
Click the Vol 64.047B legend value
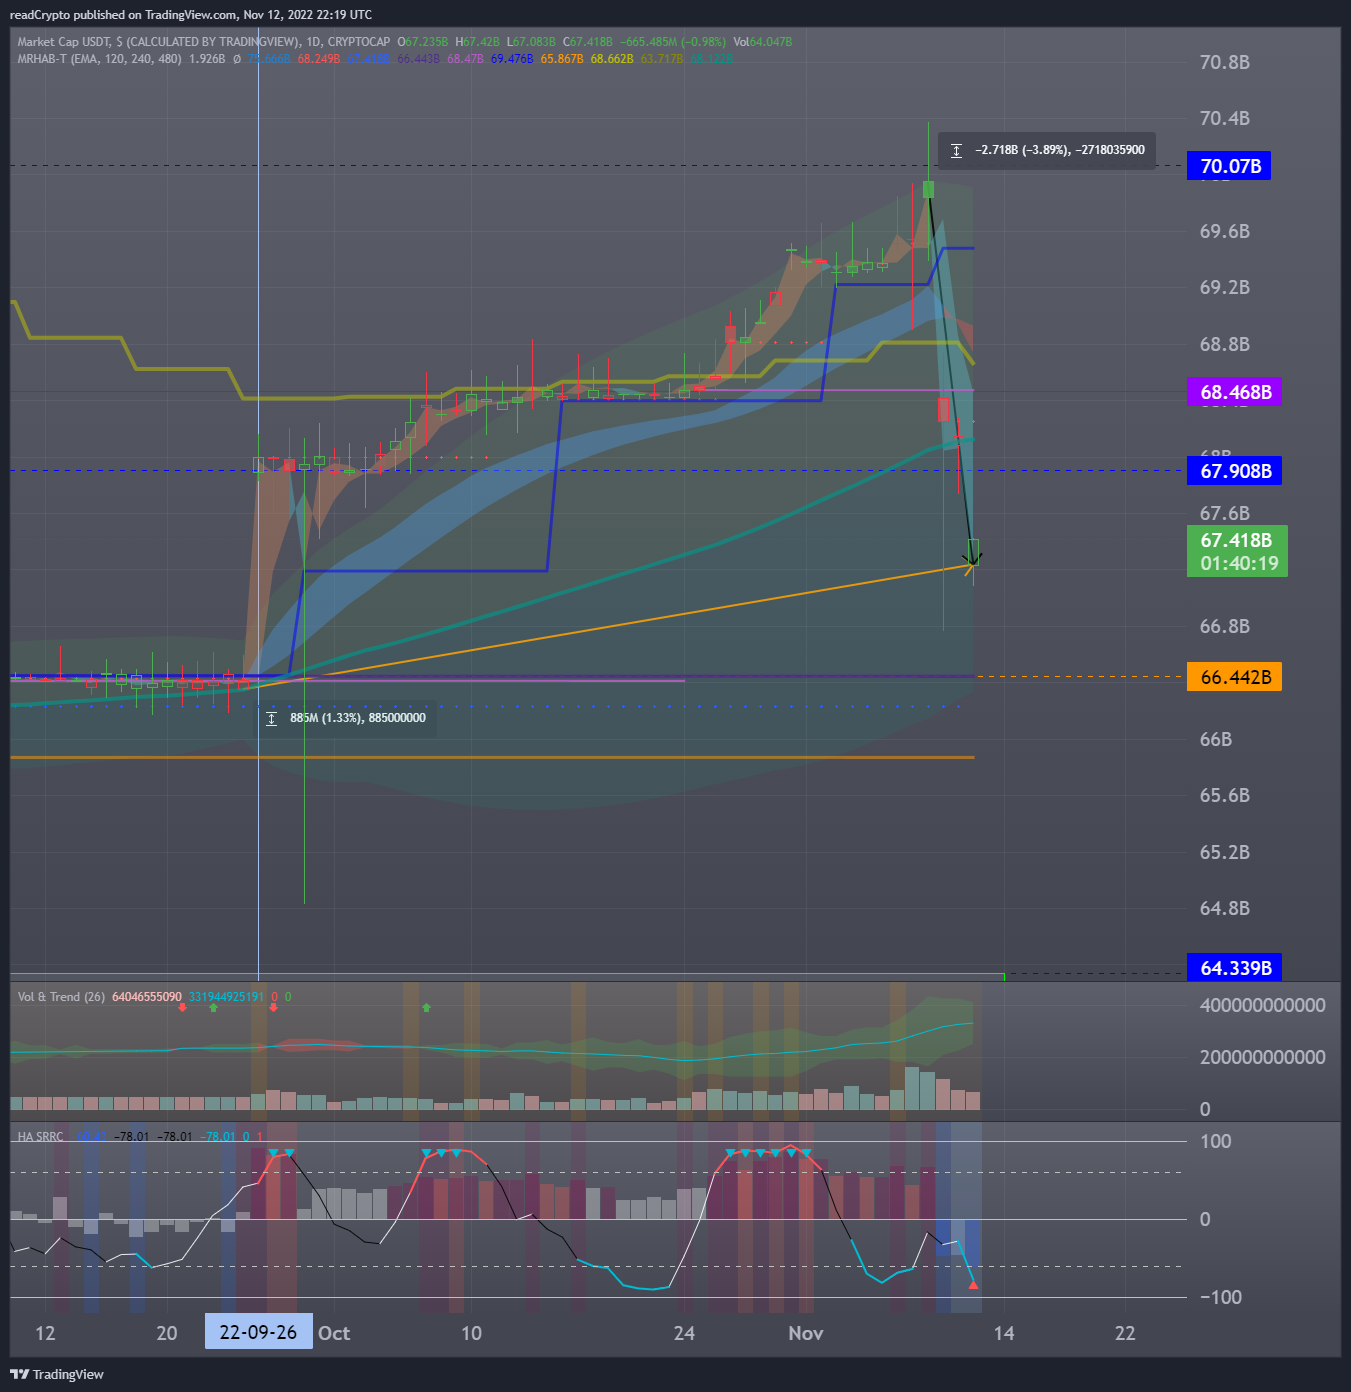(763, 42)
